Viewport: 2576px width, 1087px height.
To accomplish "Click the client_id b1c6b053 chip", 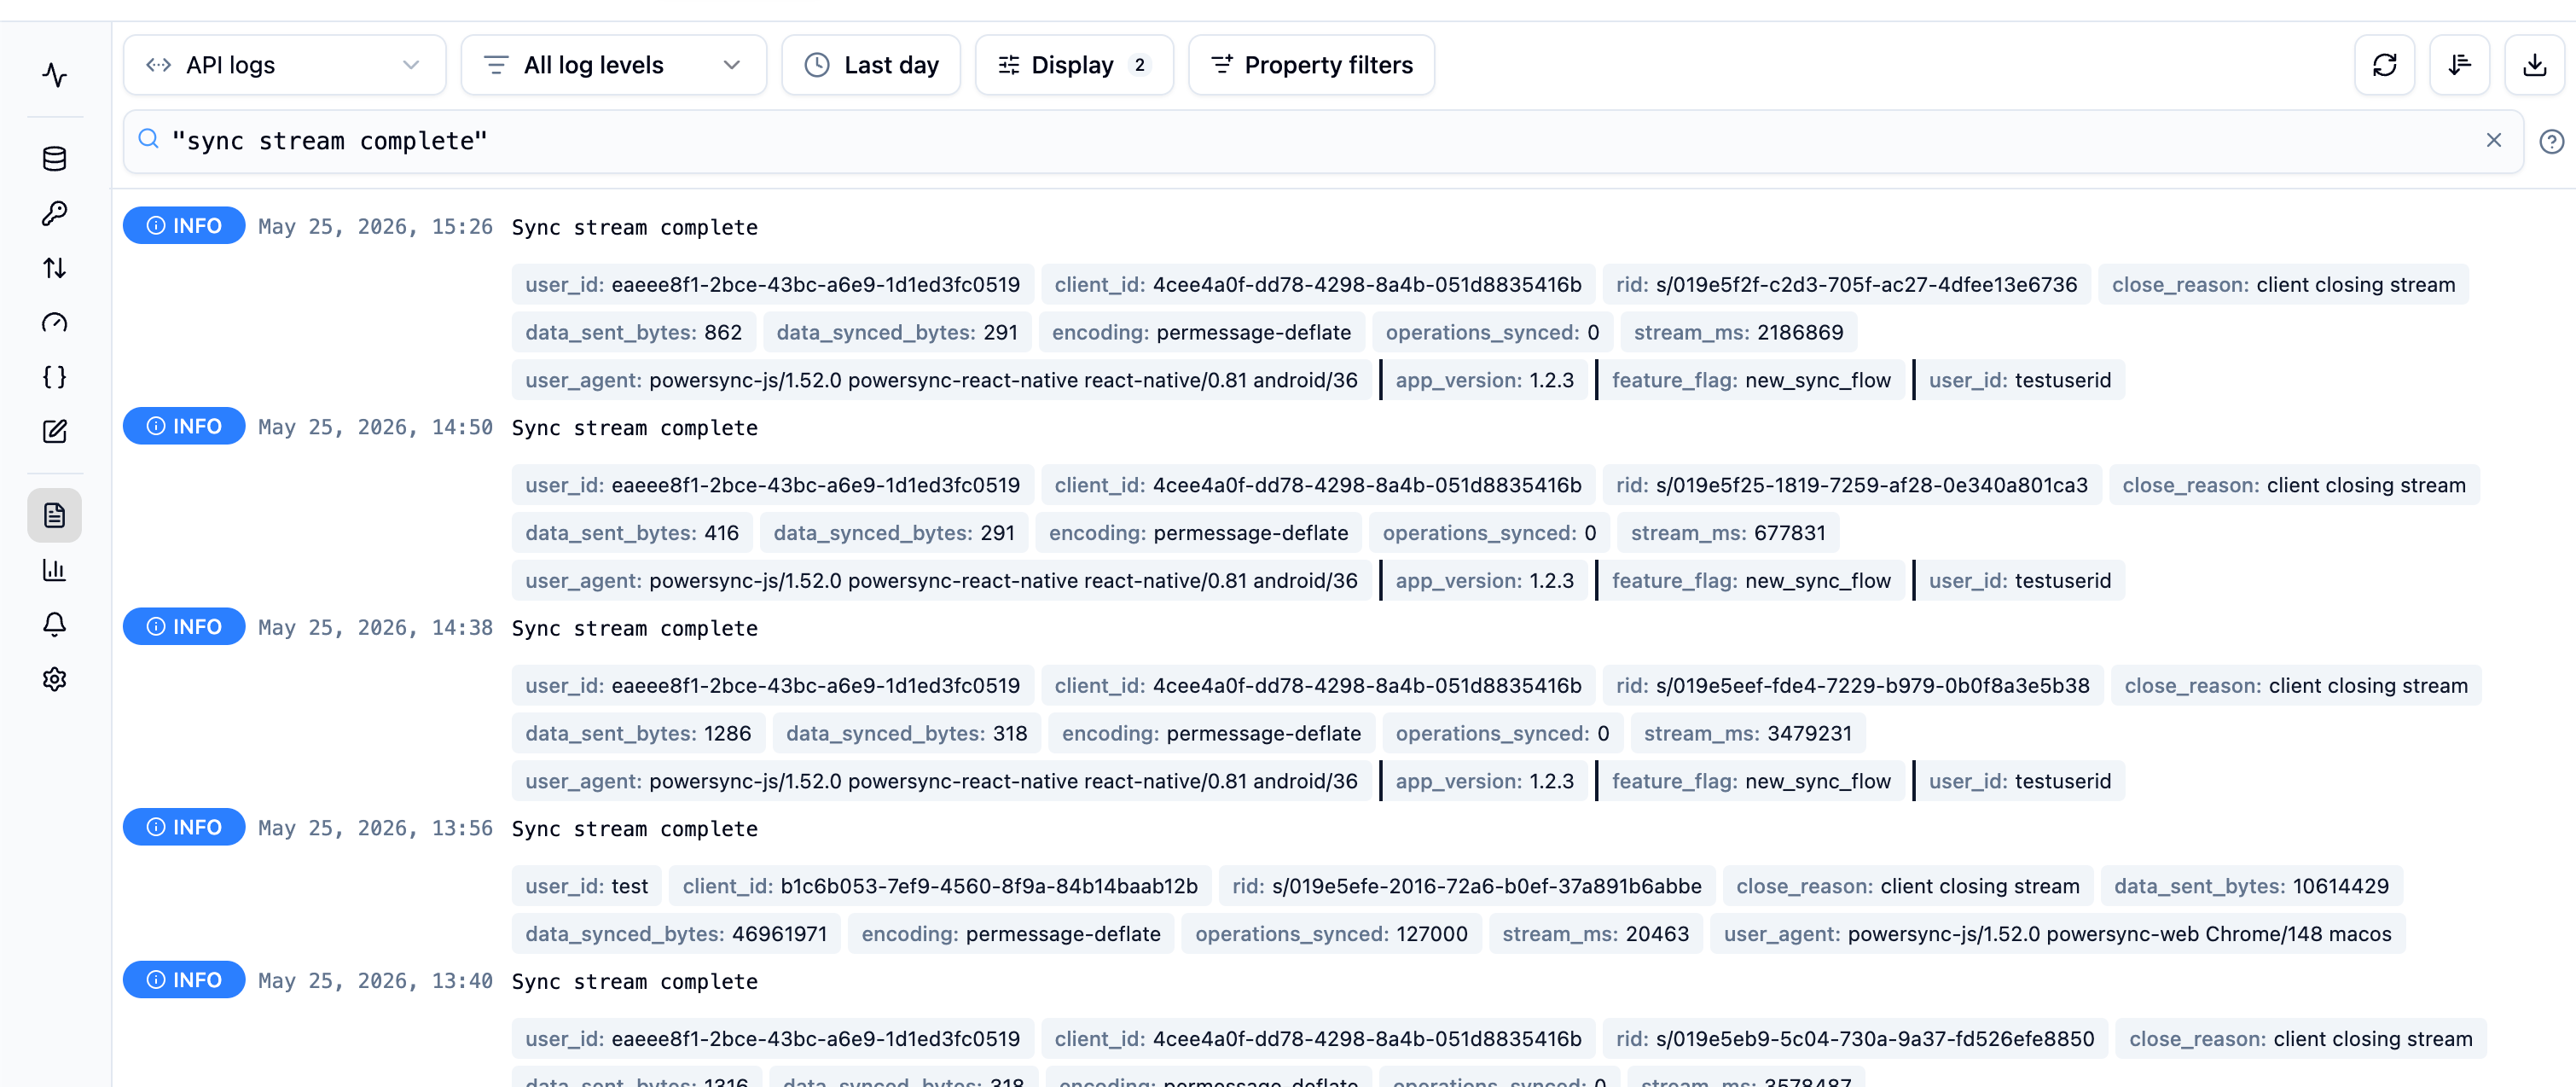I will coord(940,886).
